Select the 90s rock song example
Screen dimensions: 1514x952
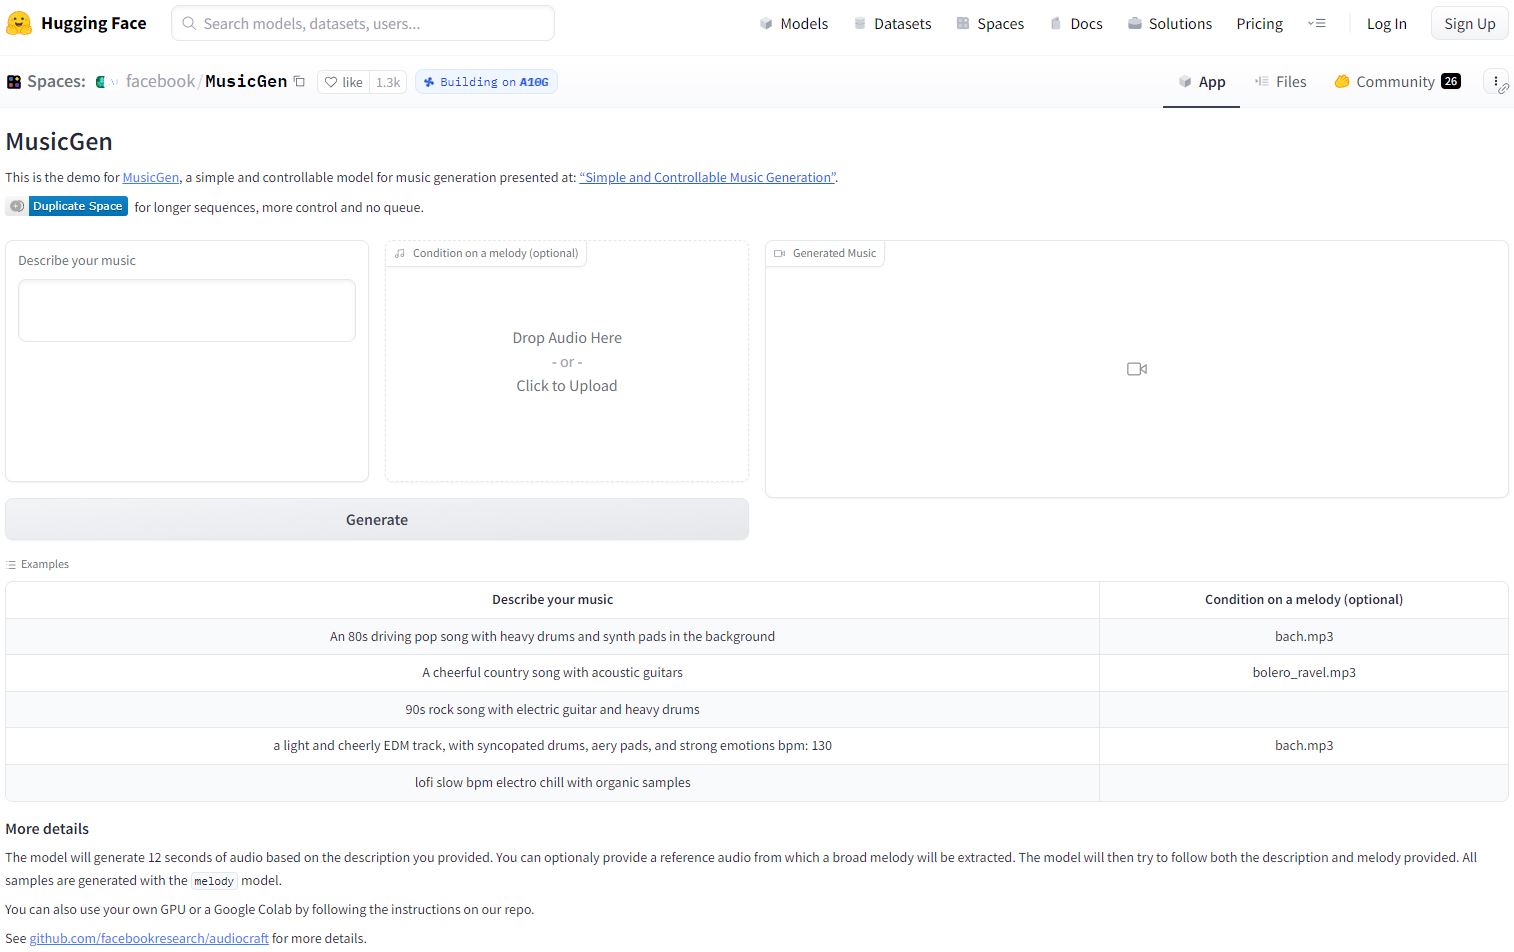(x=552, y=710)
